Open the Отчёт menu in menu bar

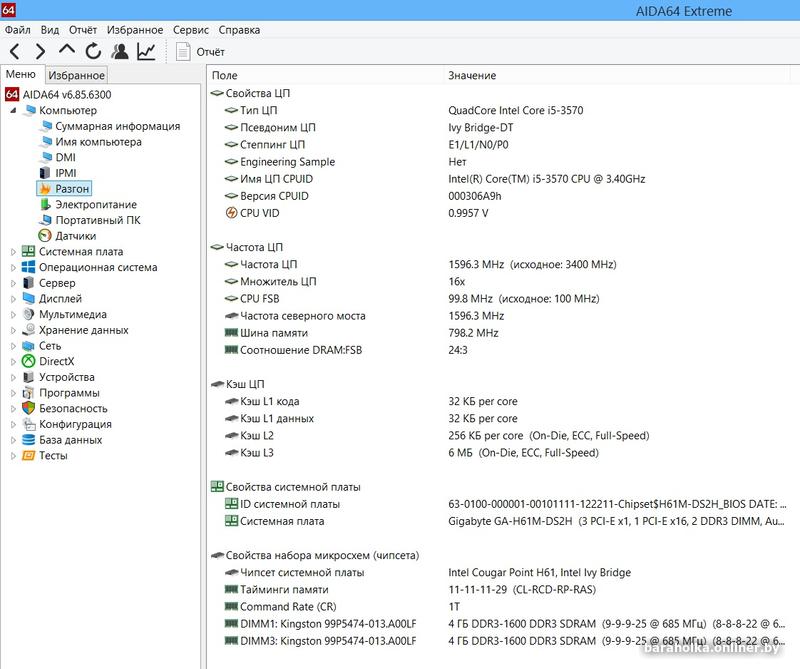click(x=83, y=30)
